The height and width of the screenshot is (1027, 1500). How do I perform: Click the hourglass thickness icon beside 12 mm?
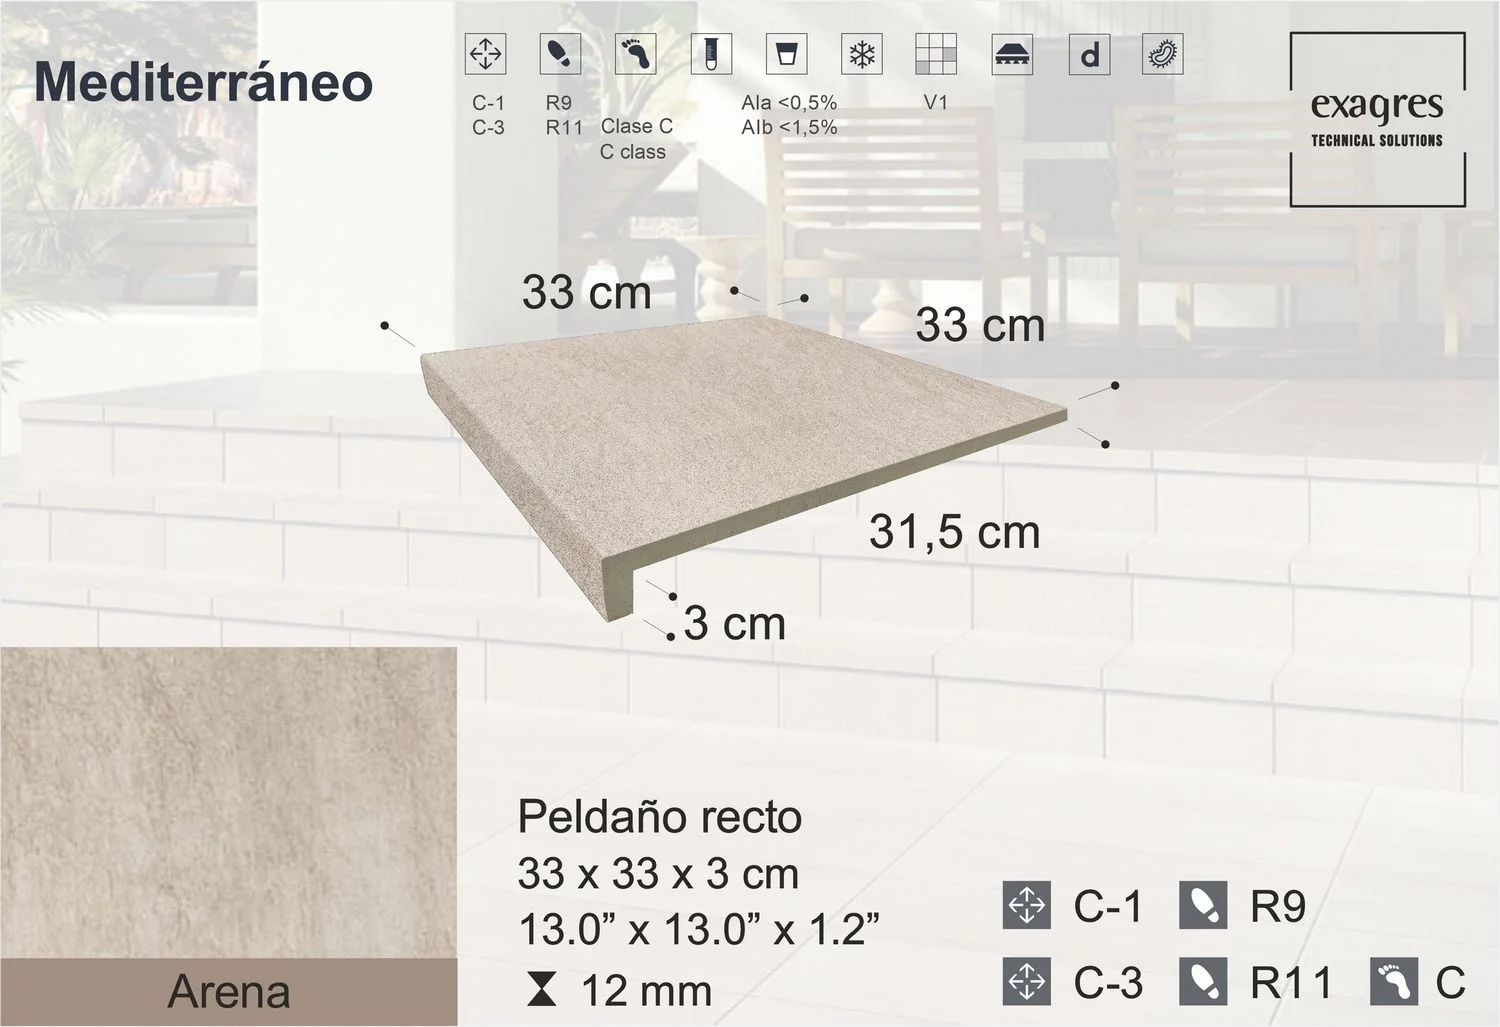pyautogui.click(x=541, y=990)
